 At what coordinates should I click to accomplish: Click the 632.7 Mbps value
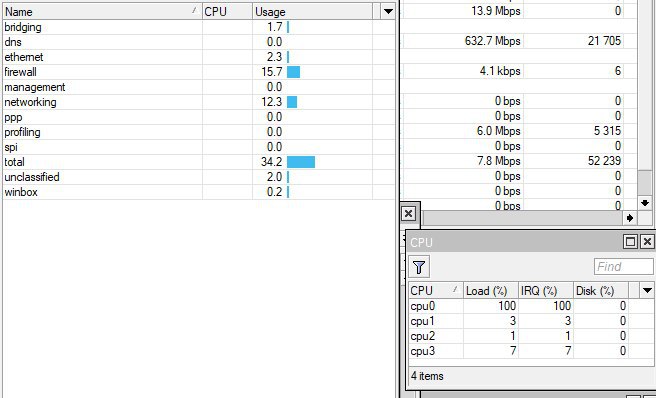tap(492, 41)
